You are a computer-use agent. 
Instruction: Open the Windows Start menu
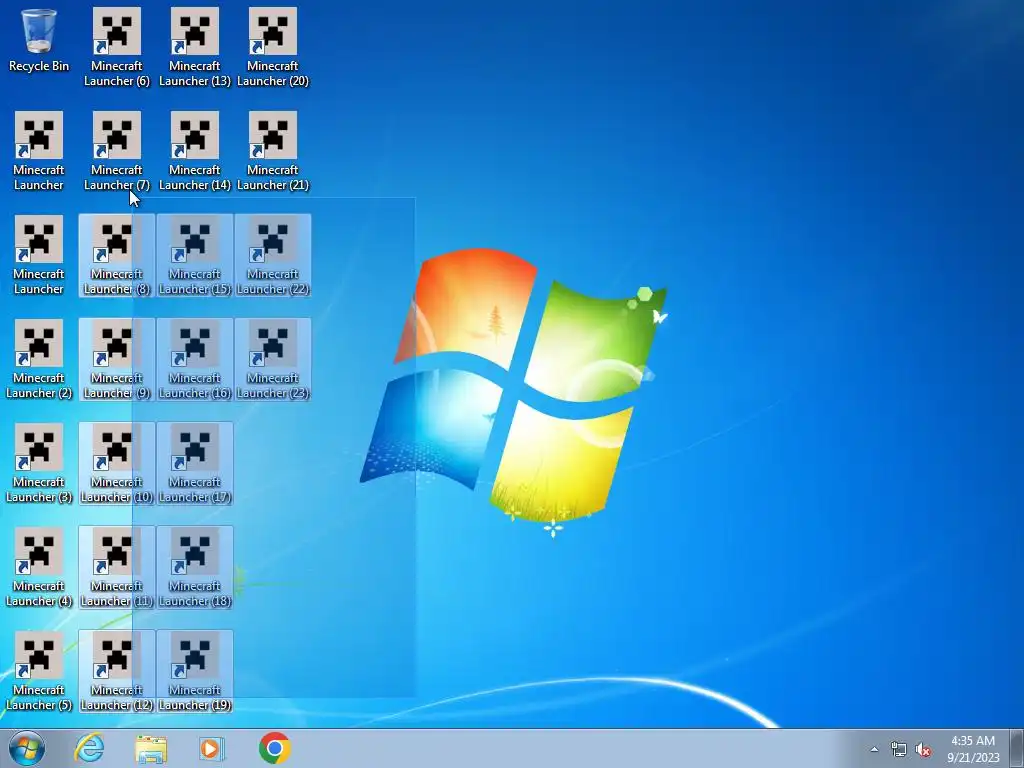point(27,748)
